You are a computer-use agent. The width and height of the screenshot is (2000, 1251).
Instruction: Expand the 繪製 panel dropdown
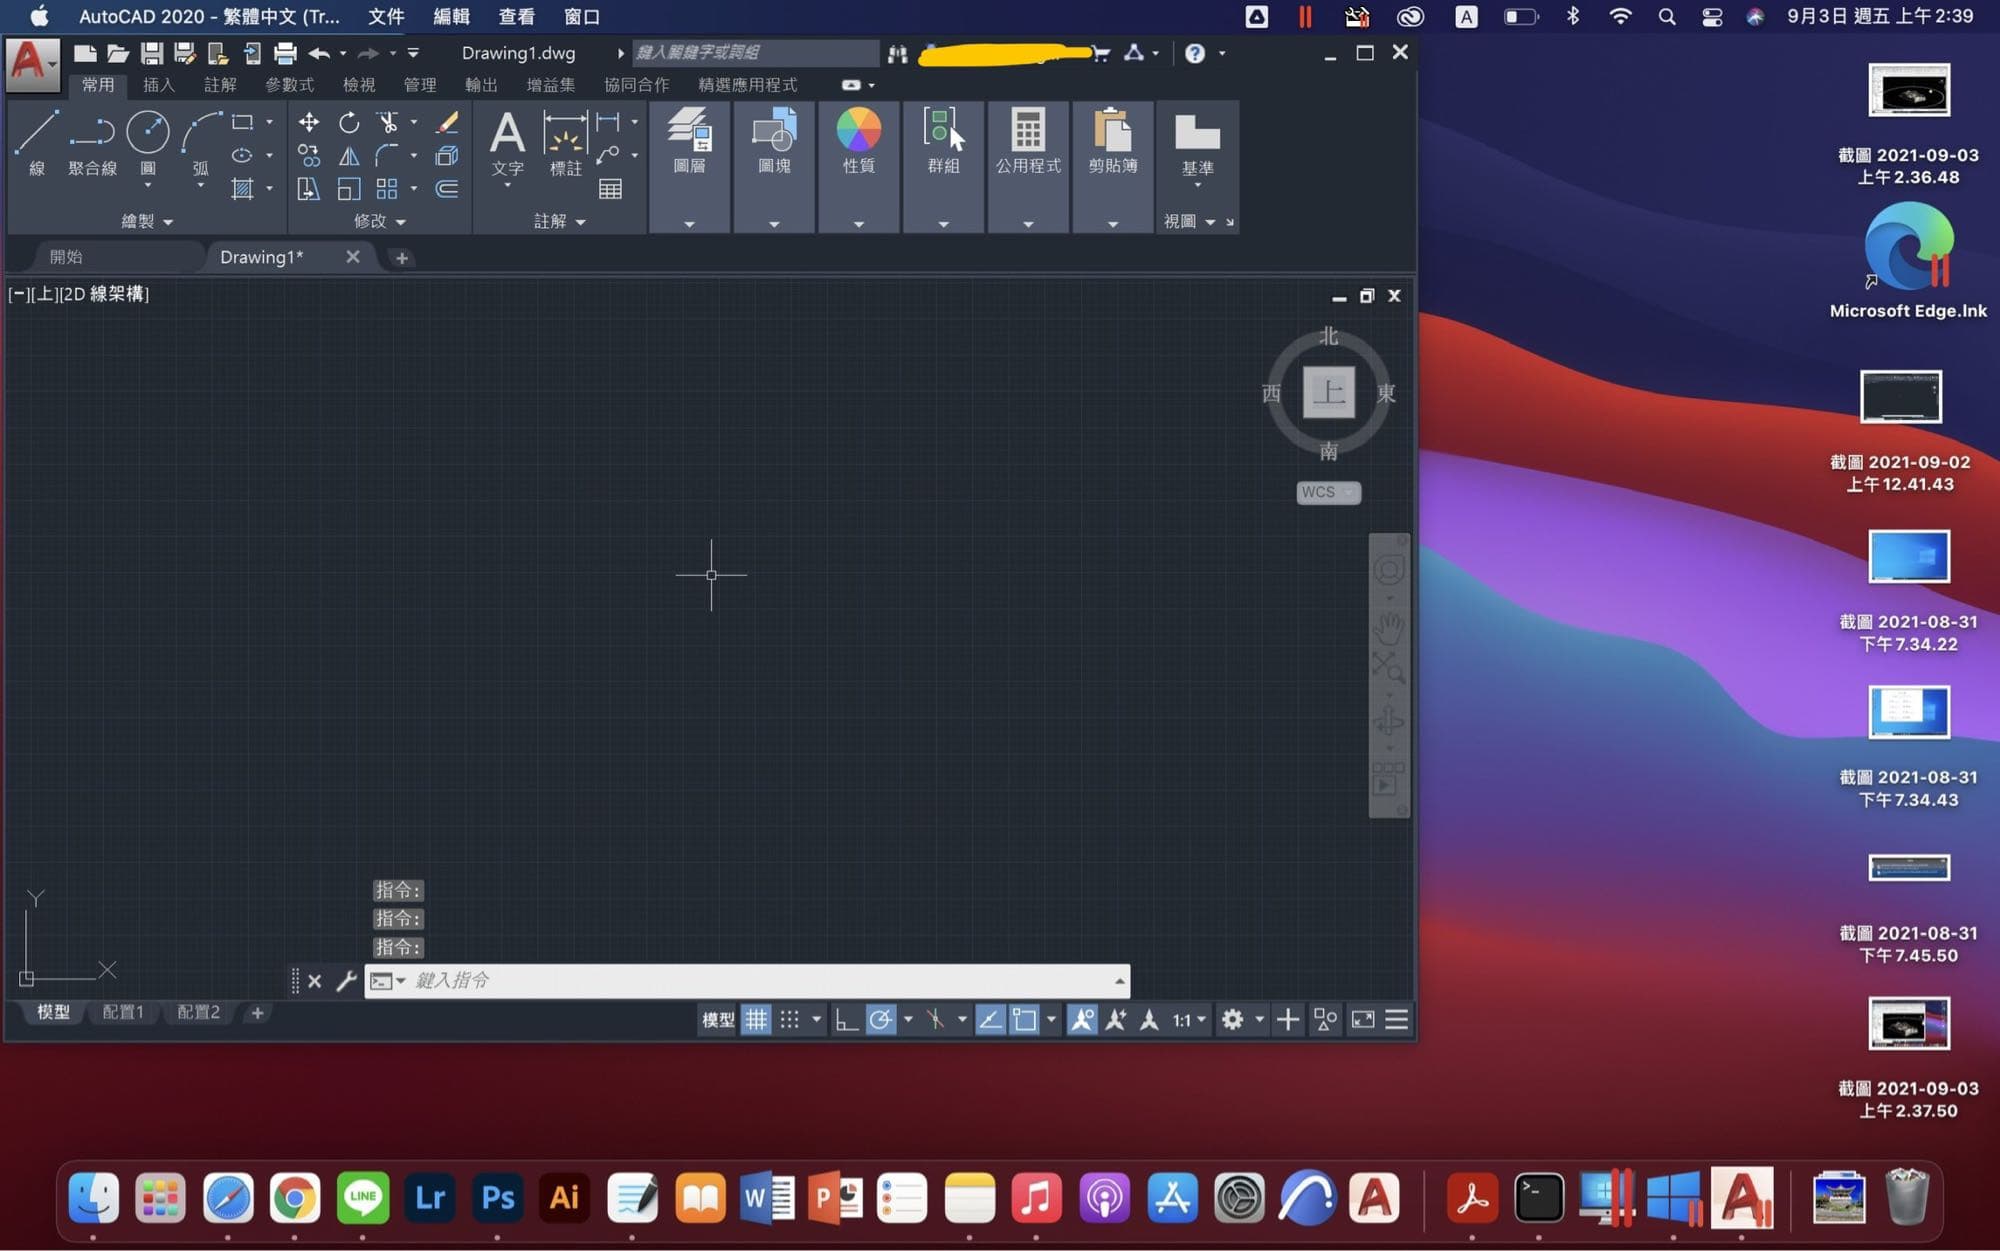(167, 221)
